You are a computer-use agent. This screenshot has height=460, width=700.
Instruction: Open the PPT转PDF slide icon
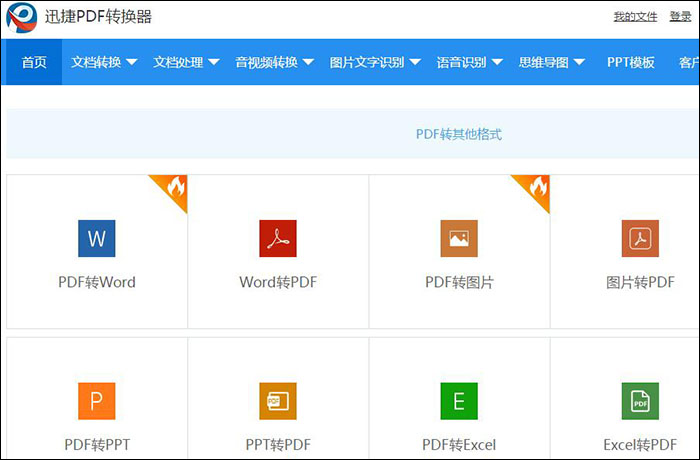278,401
